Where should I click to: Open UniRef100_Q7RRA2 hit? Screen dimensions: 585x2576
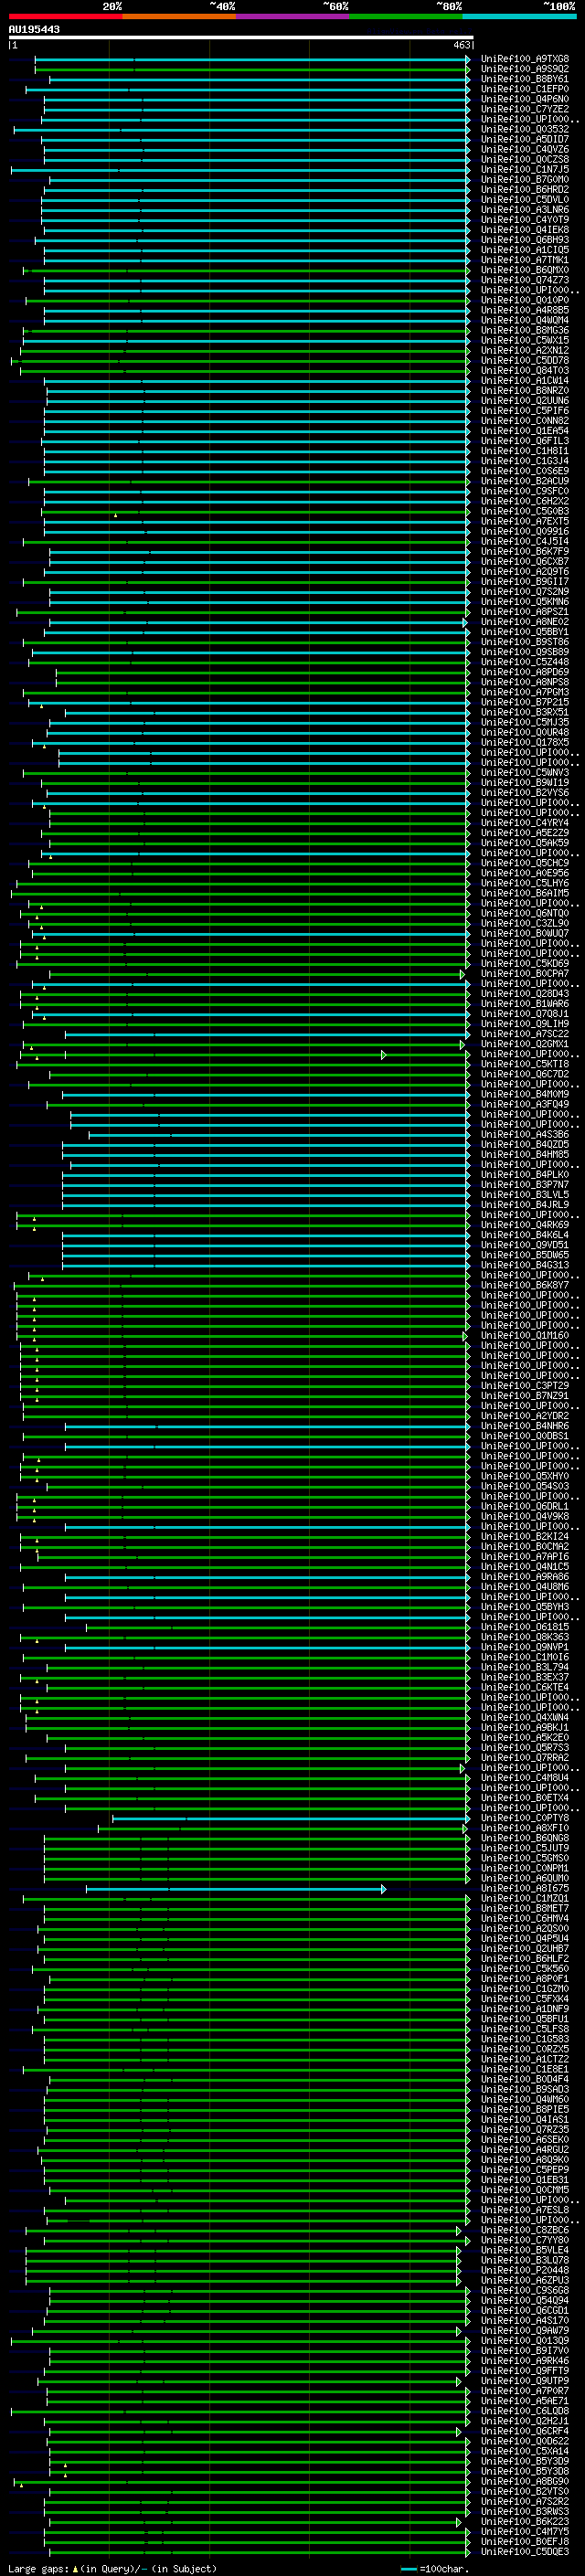(524, 1758)
